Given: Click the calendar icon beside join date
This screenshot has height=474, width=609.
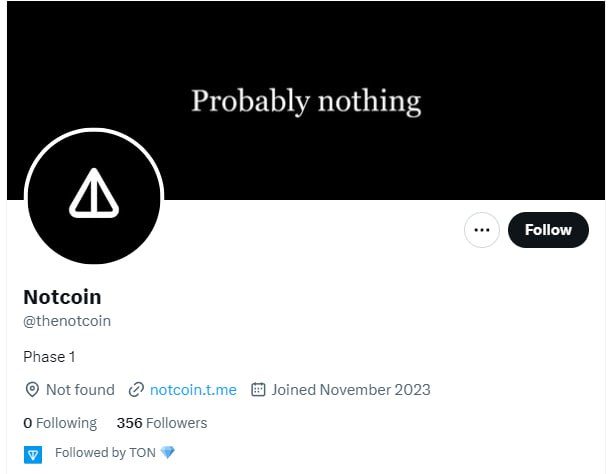Looking at the screenshot, I should tap(258, 389).
